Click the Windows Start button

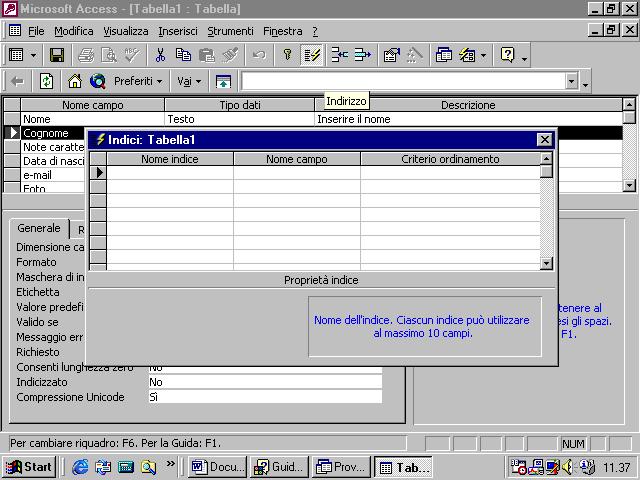[x=29, y=467]
